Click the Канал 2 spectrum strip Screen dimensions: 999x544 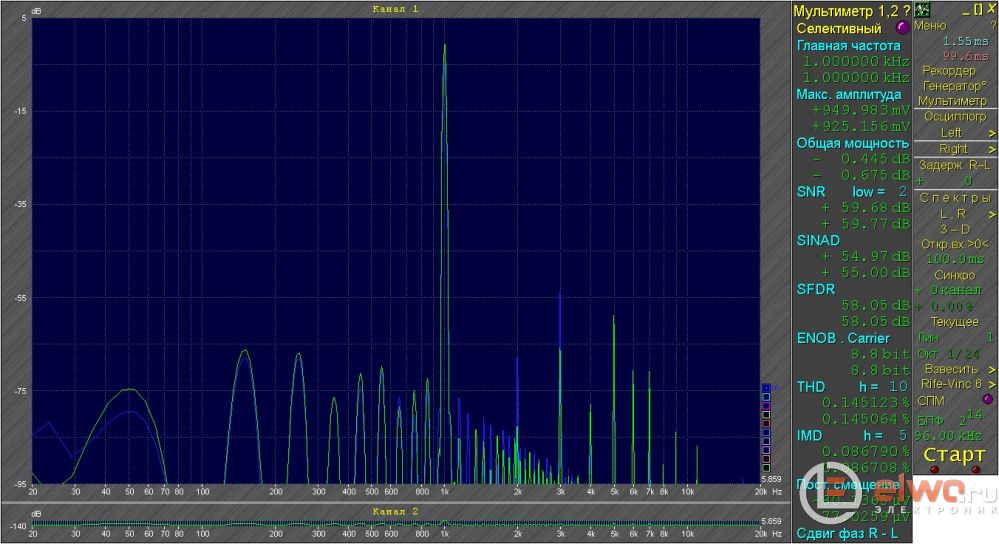pos(400,524)
